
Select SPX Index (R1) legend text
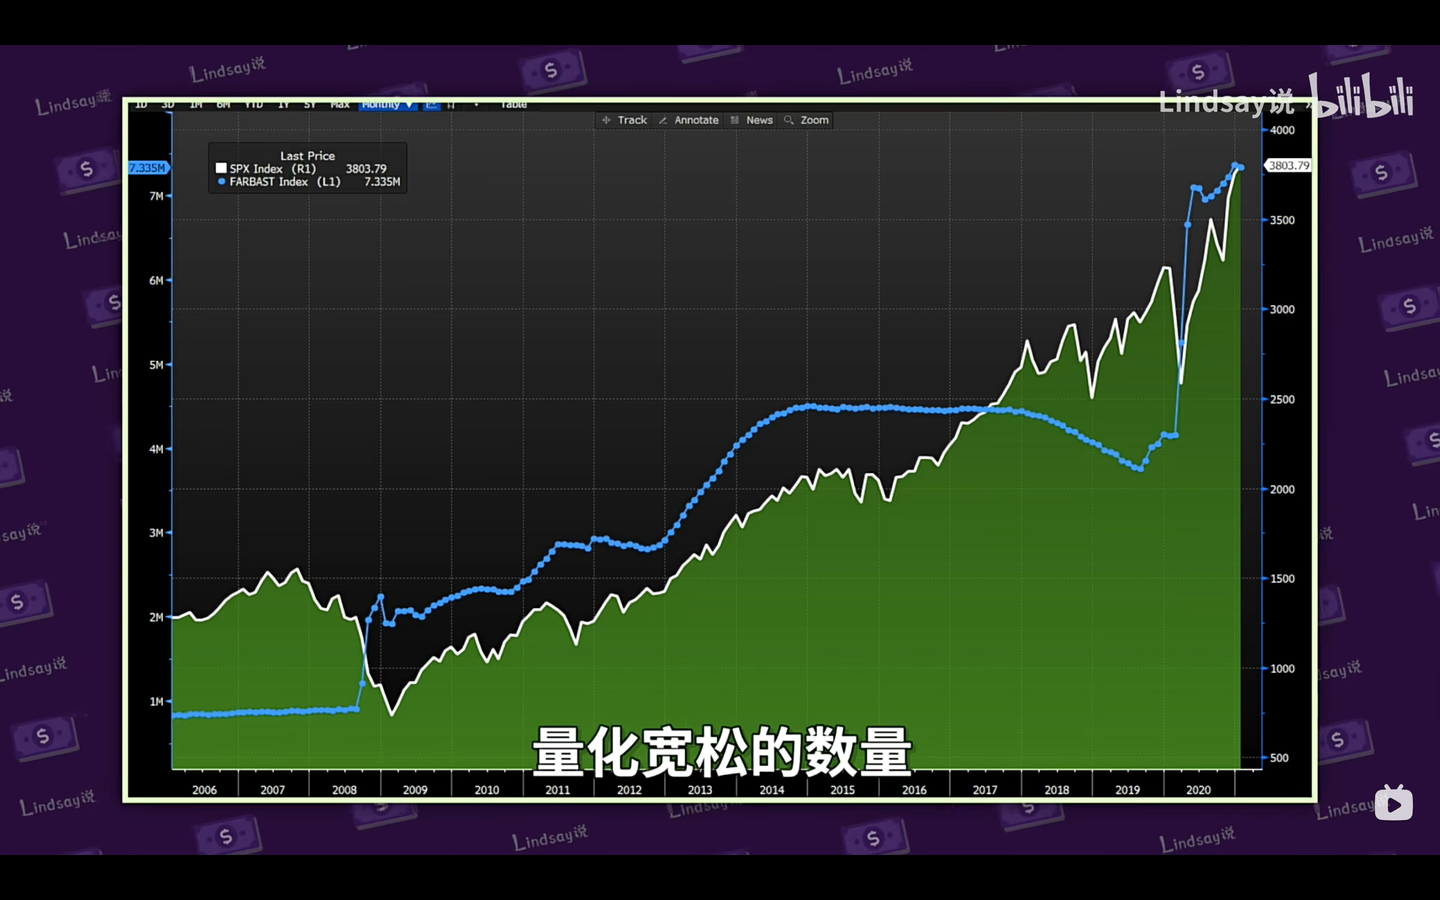(273, 169)
